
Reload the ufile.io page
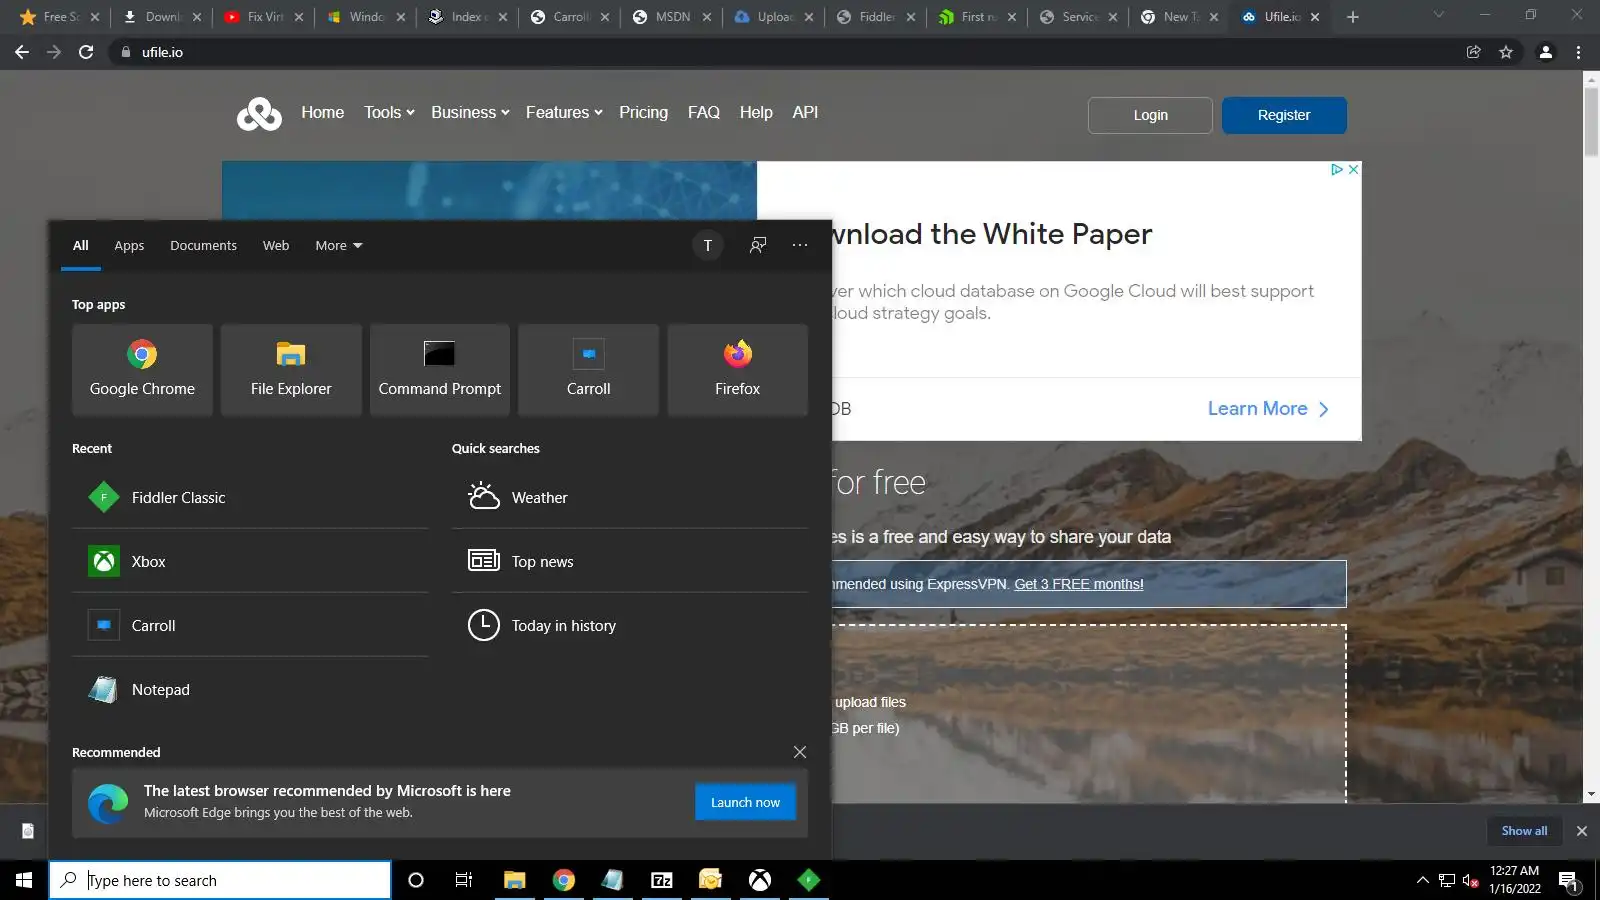click(x=86, y=52)
